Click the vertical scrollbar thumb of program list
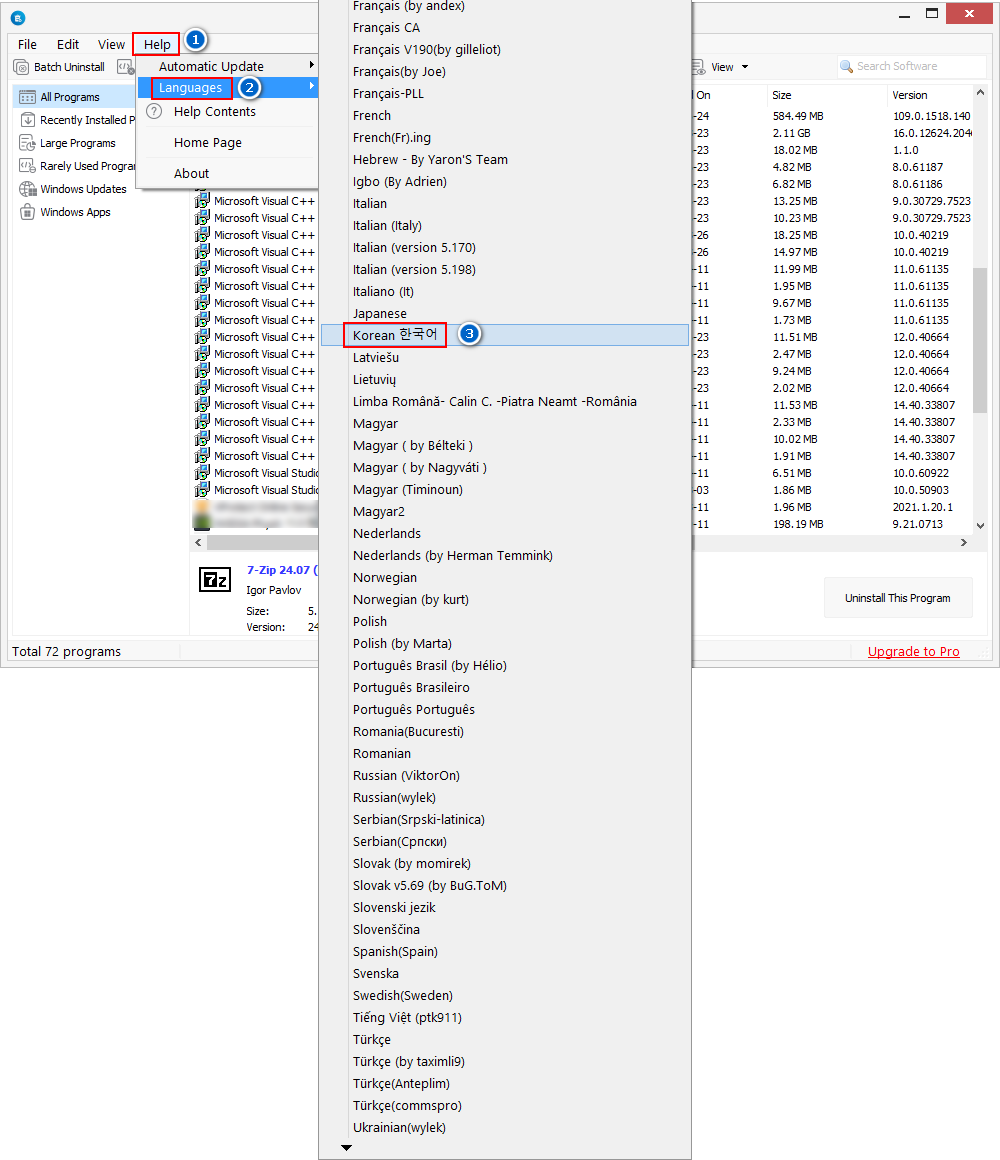This screenshot has width=1000, height=1160. pos(980,340)
